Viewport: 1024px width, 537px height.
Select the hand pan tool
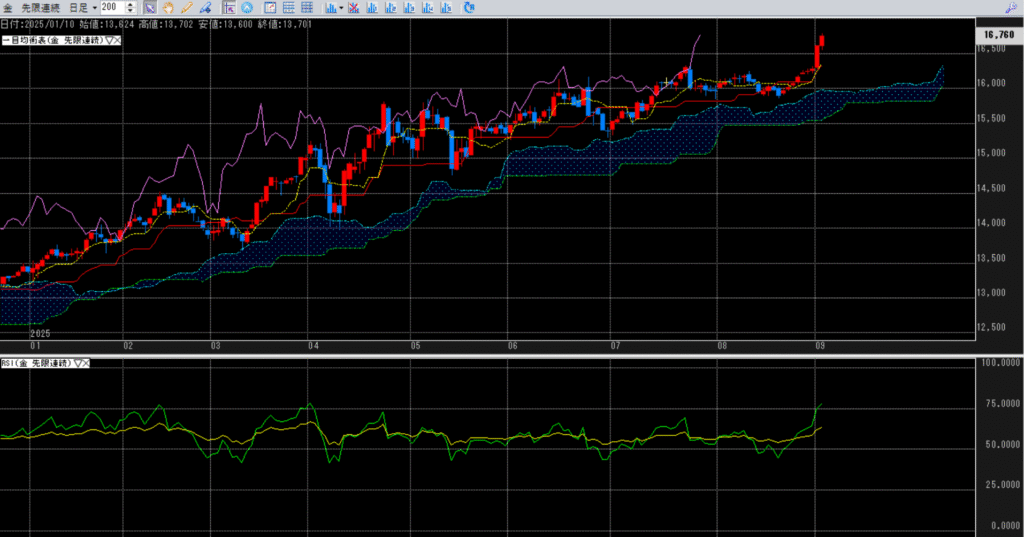[x=168, y=7]
